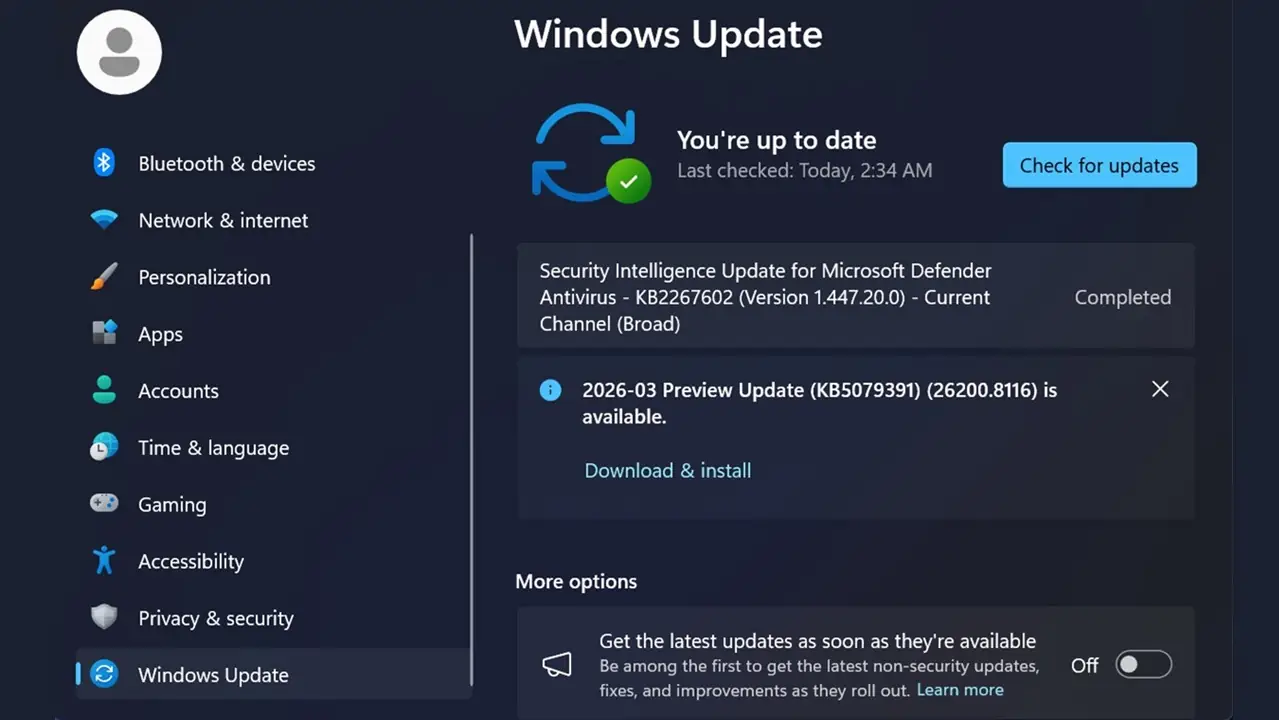Click the megaphone announcement icon
1279x720 pixels.
(557, 663)
